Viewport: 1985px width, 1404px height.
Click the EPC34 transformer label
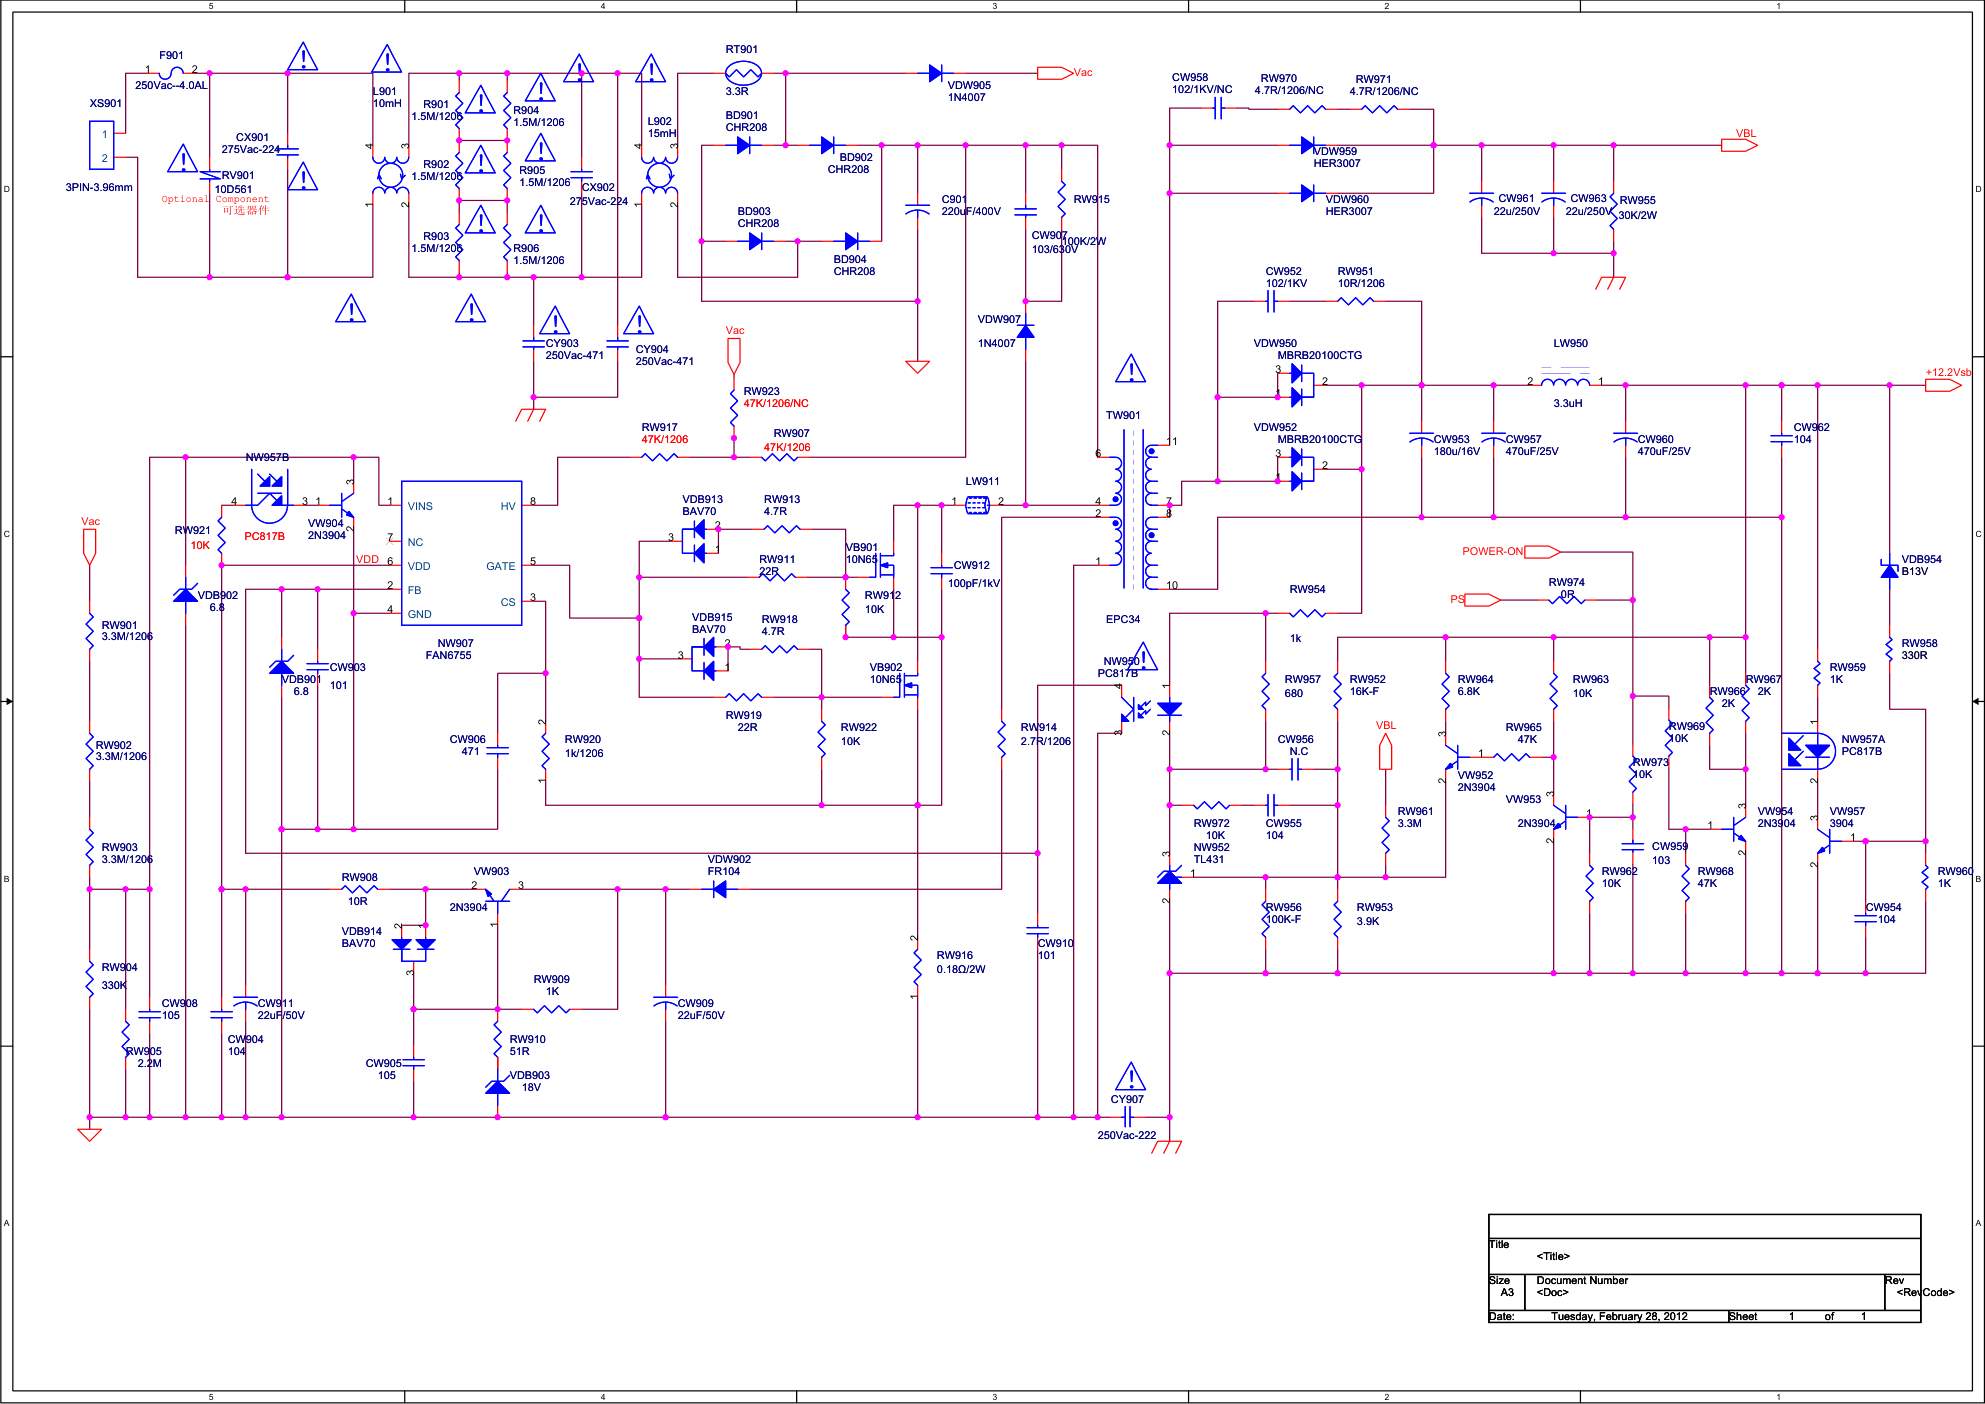point(1123,620)
